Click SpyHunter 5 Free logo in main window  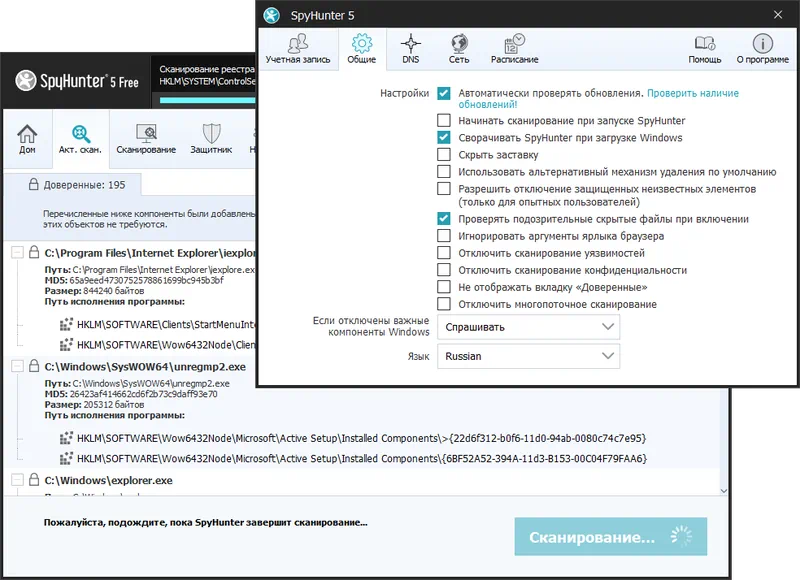tap(77, 81)
